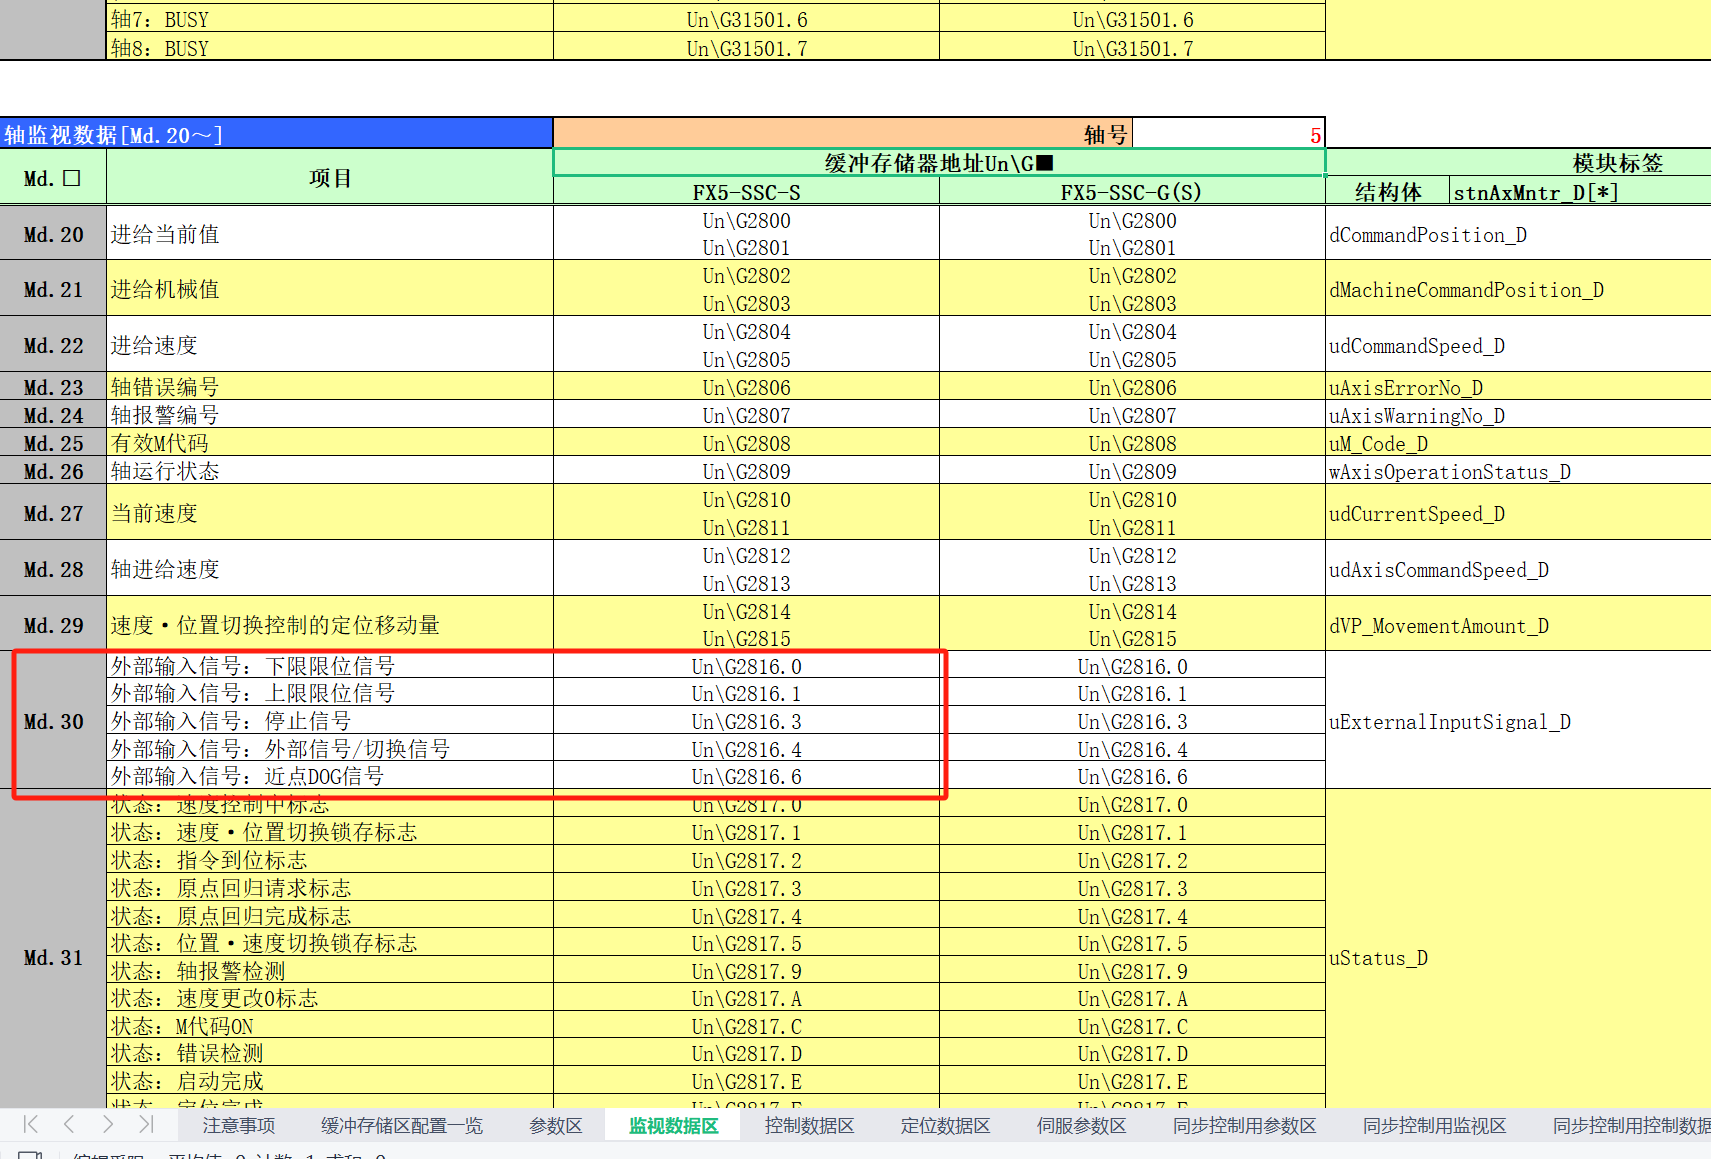The height and width of the screenshot is (1159, 1711).
Task: Select the blue 轴监视数据[Md.20～] header cell
Action: click(x=277, y=134)
